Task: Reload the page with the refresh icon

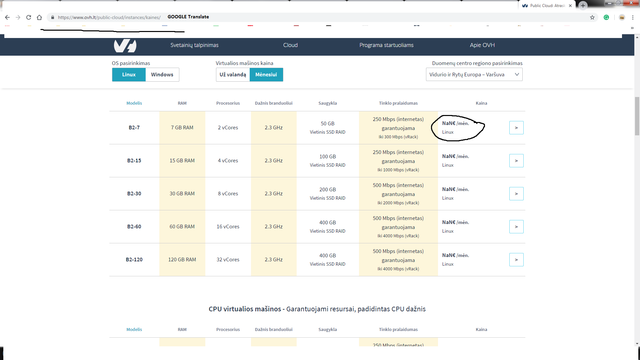Action: (29, 17)
